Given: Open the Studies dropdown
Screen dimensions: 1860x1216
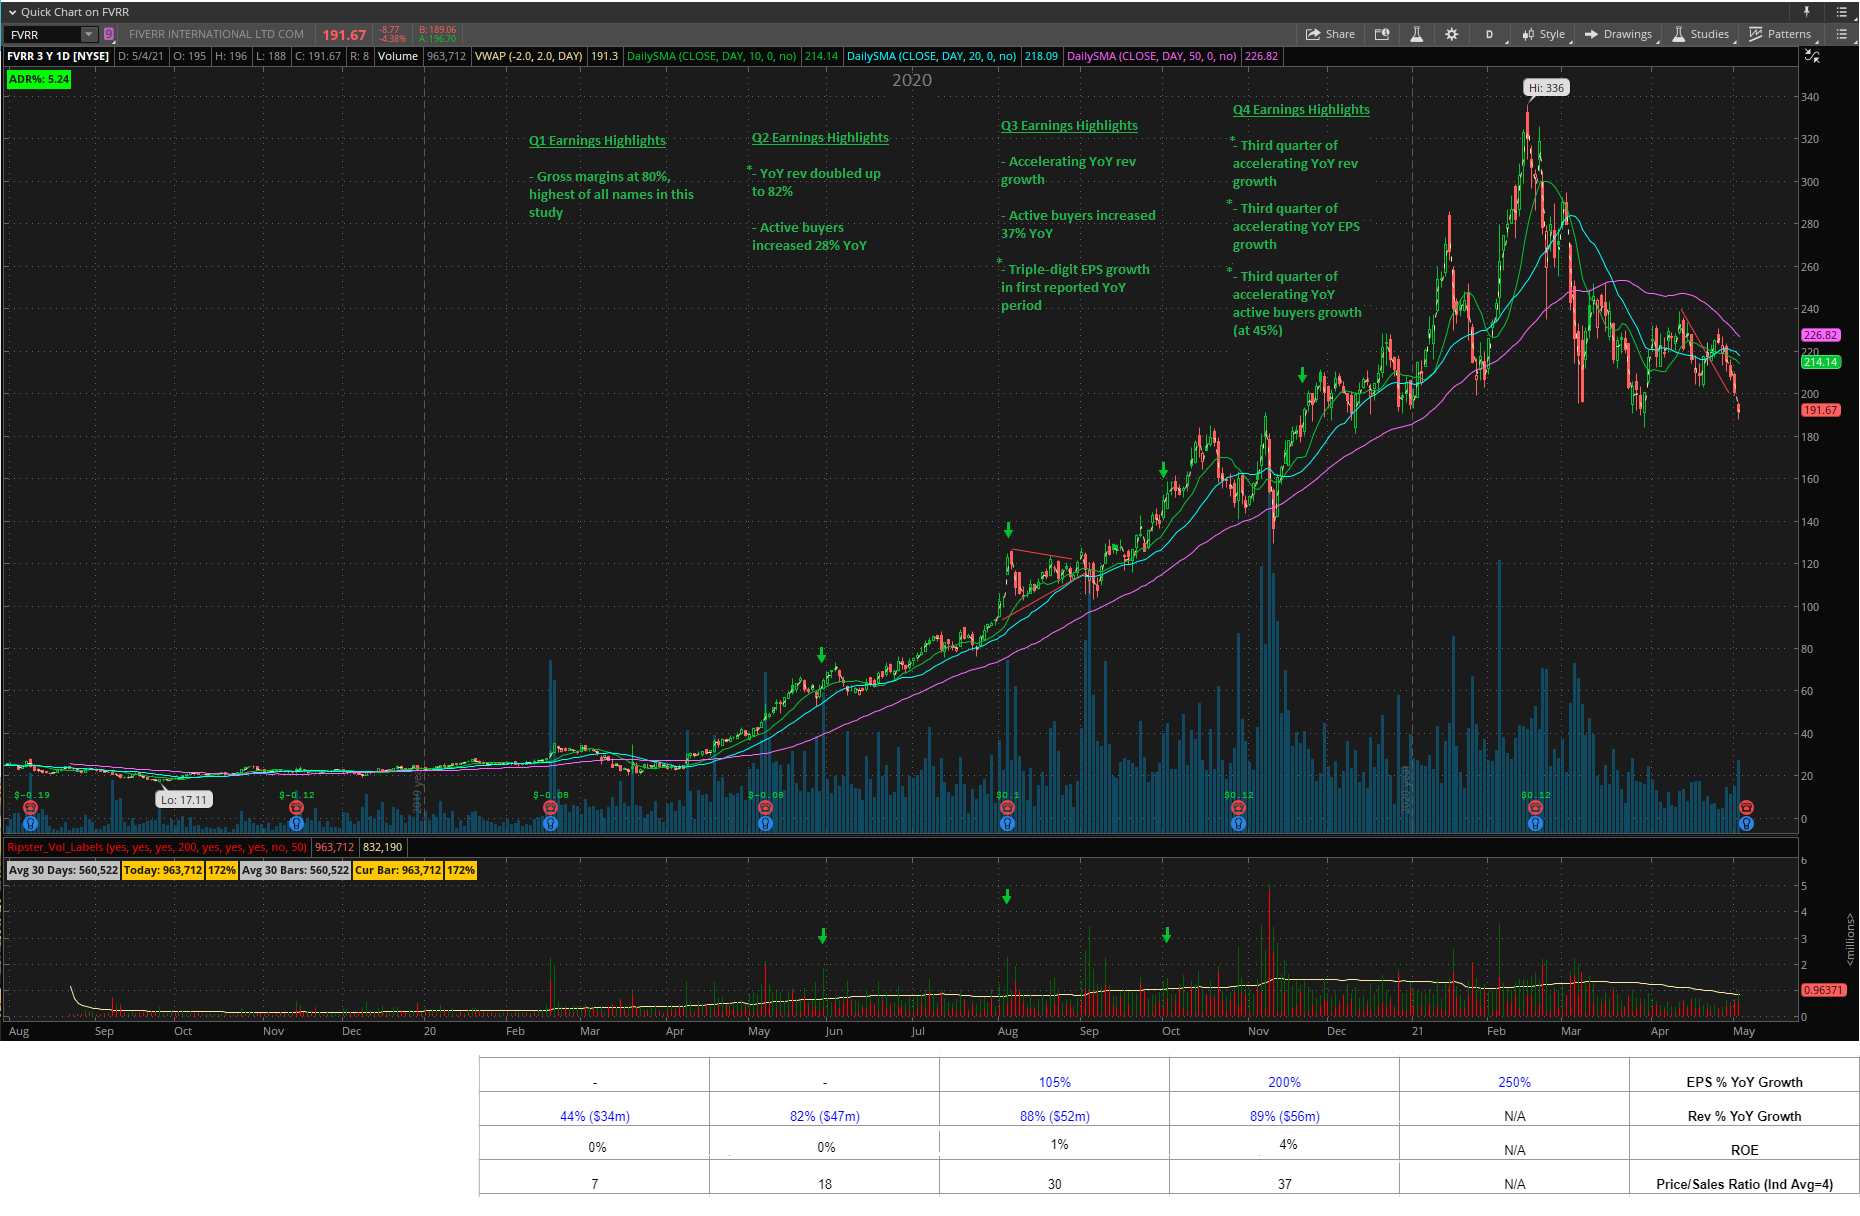Looking at the screenshot, I should (1701, 34).
